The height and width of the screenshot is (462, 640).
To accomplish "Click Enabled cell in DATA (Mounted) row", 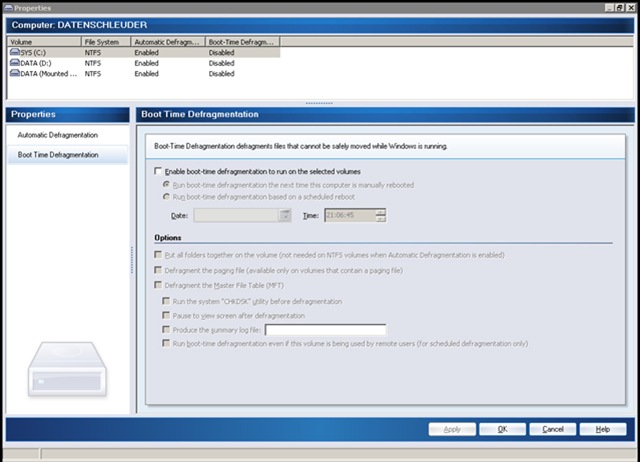I will coord(146,73).
